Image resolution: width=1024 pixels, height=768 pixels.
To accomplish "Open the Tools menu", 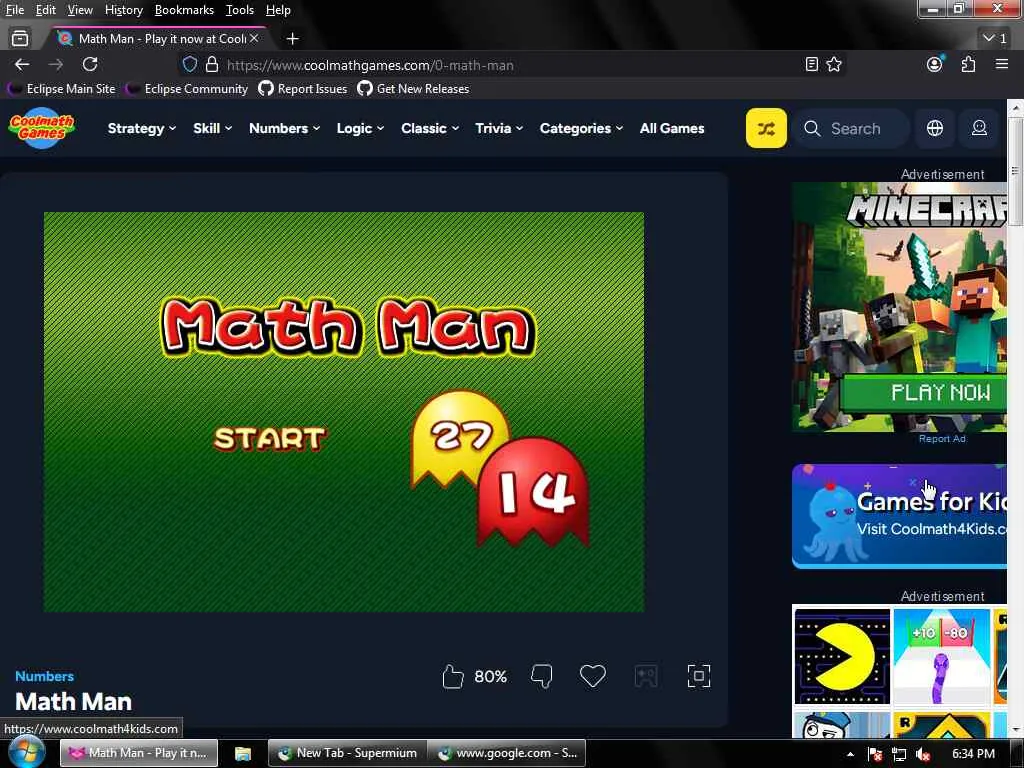I will pos(240,10).
